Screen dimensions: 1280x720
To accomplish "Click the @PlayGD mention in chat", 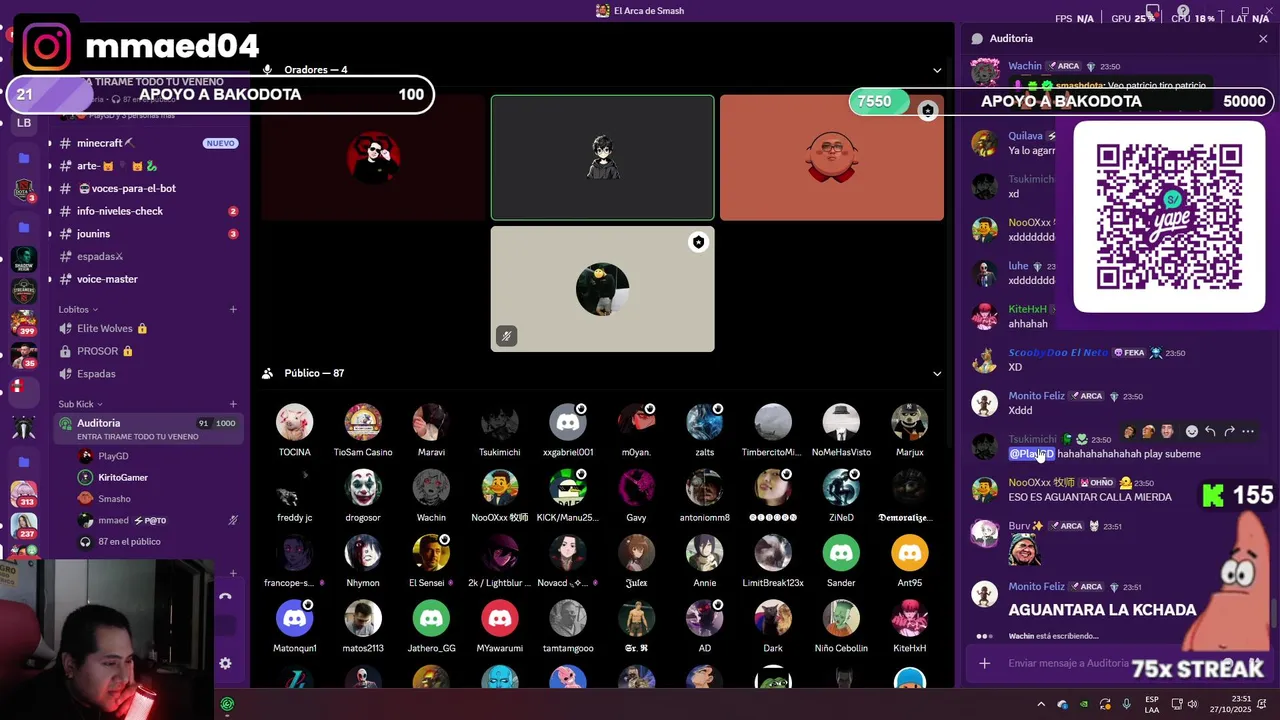I will [1031, 454].
